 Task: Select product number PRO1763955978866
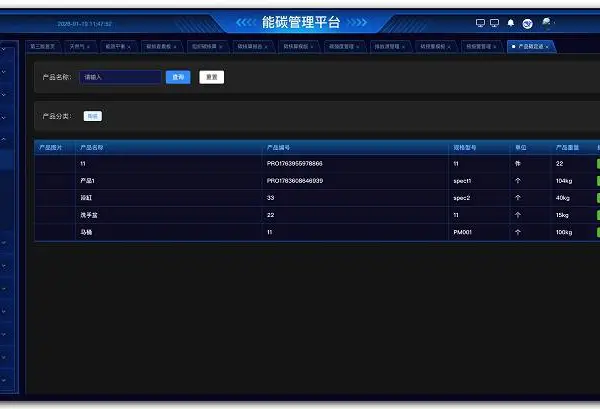(x=295, y=163)
